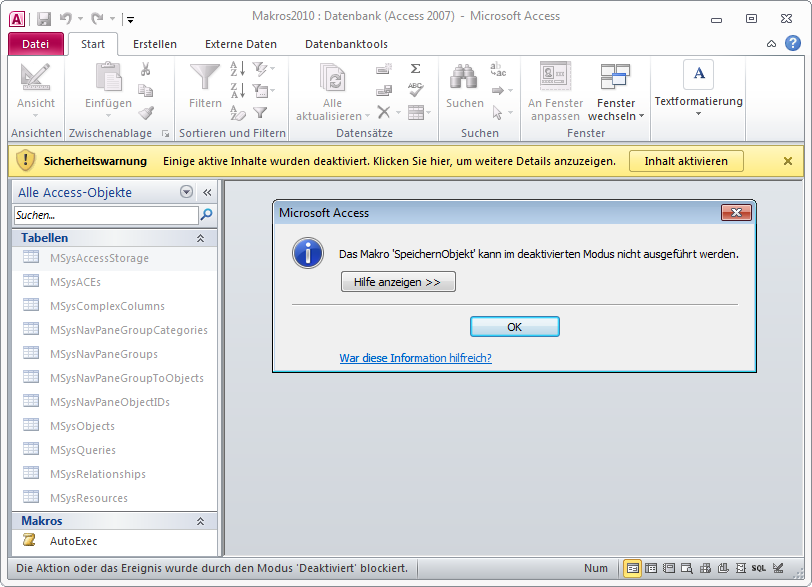Click 'War diese Information hilfreich?' link
Image resolution: width=812 pixels, height=587 pixels.
pos(415,357)
